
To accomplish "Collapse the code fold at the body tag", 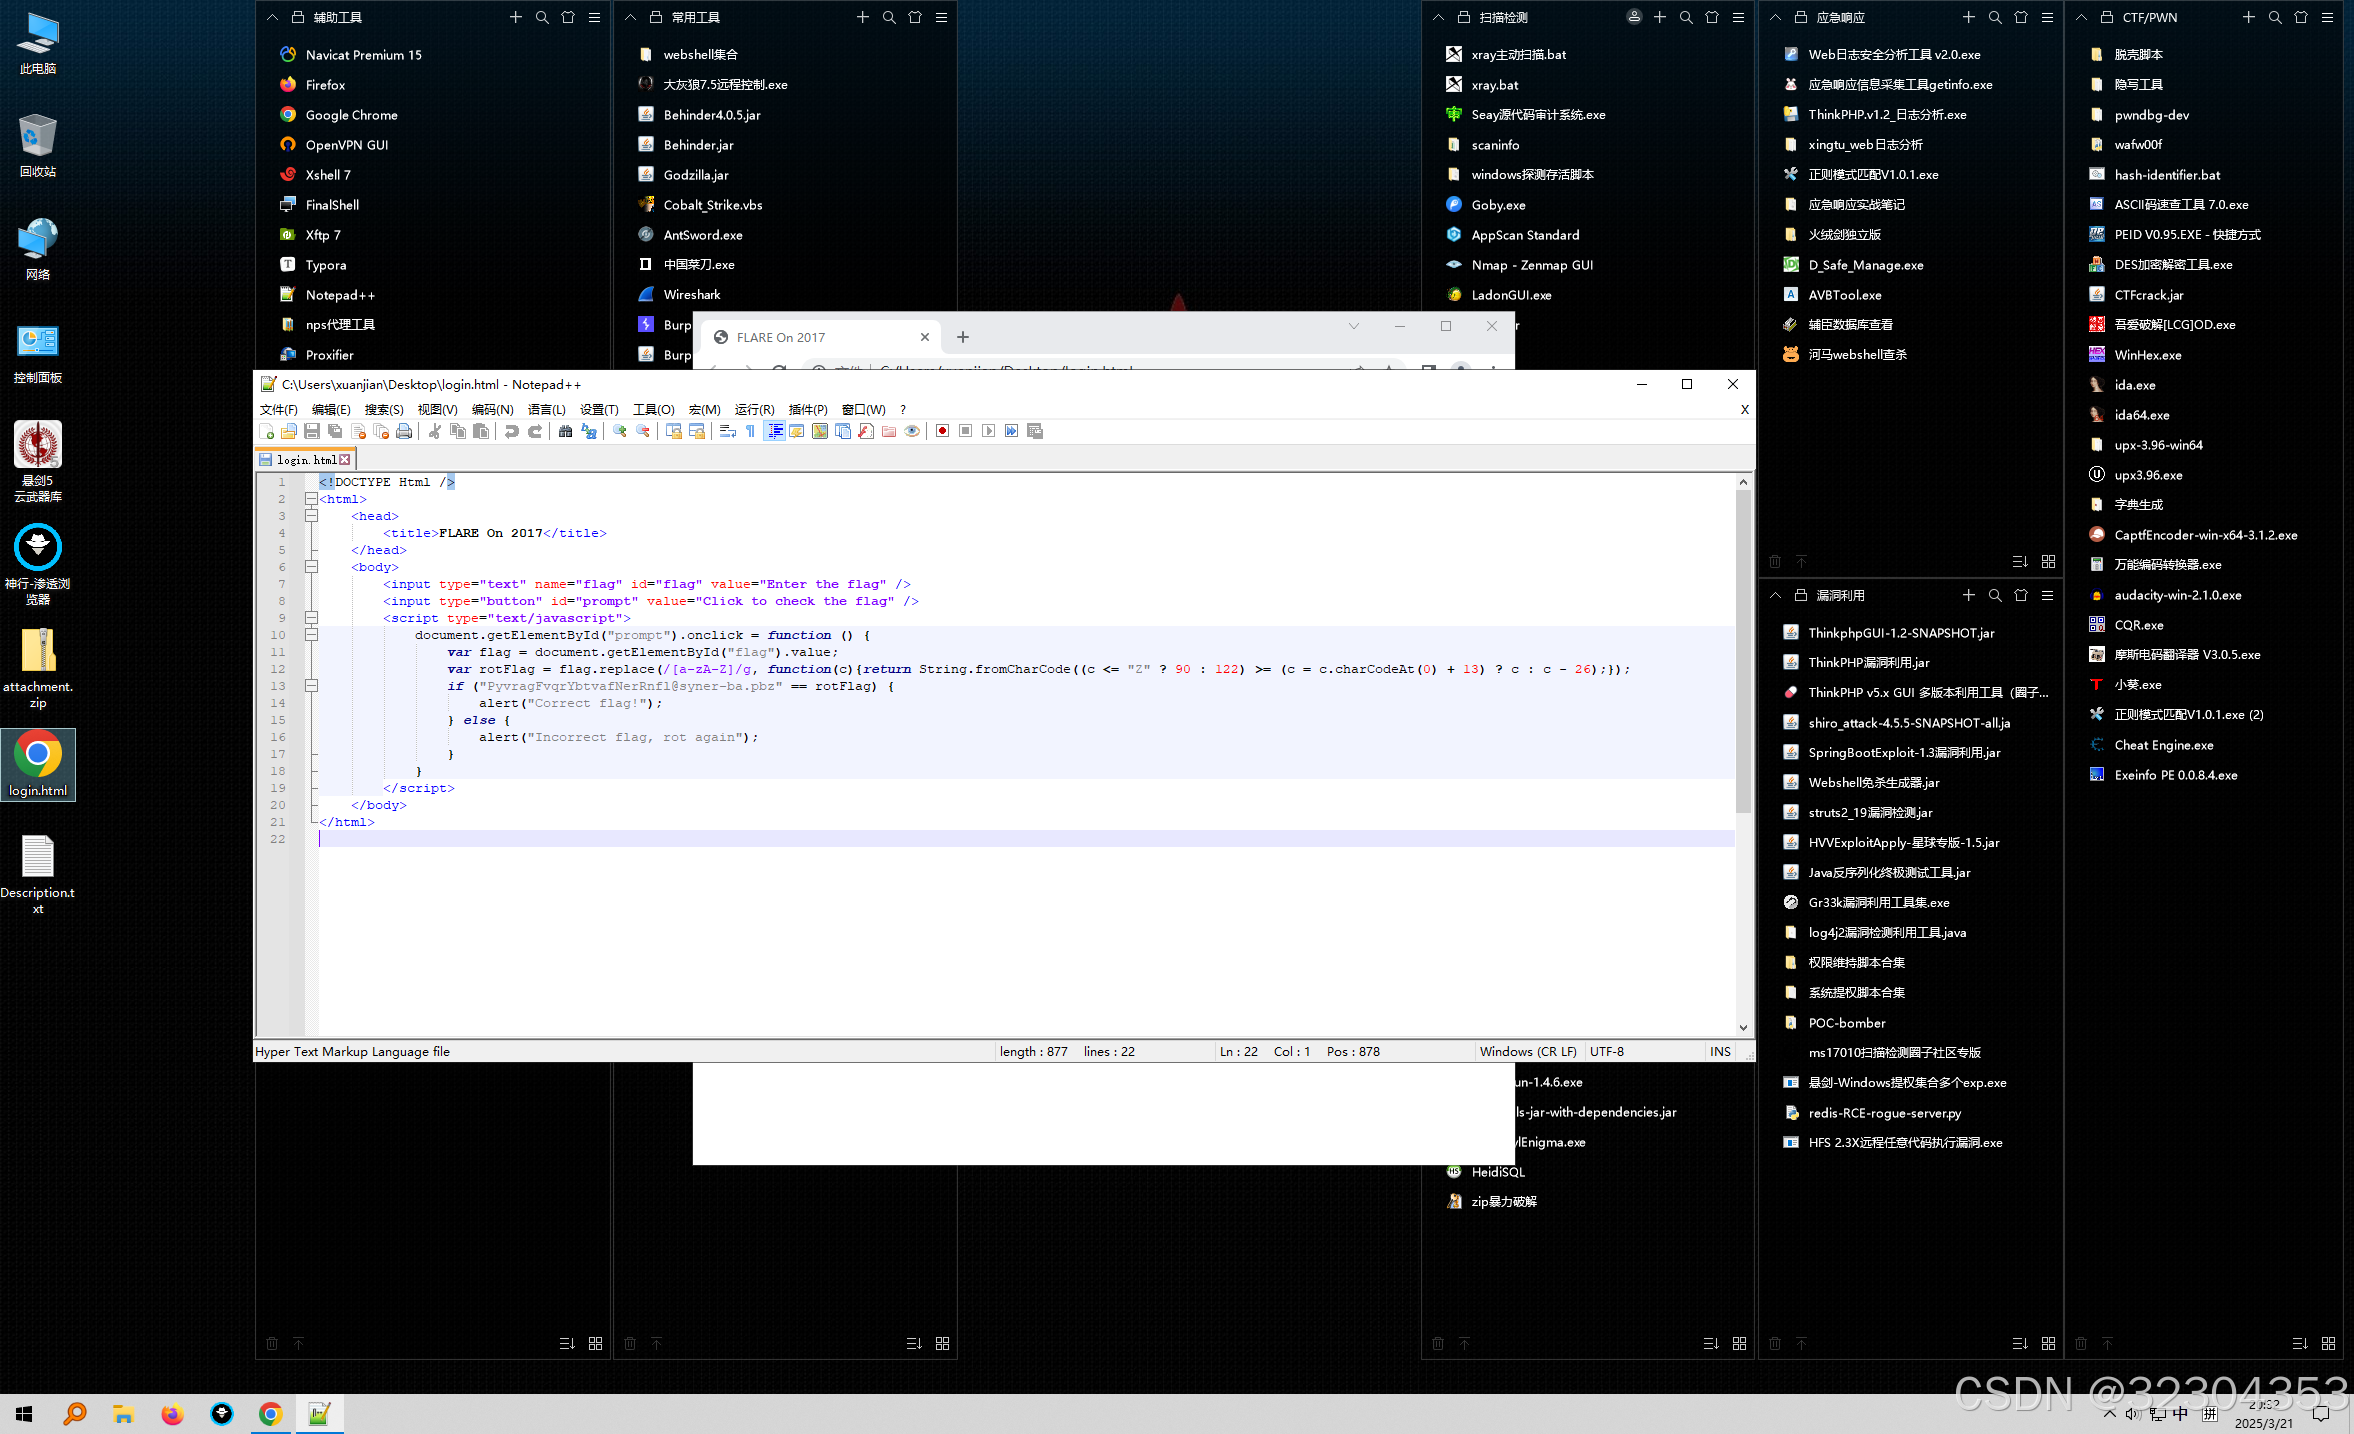I will pyautogui.click(x=311, y=567).
